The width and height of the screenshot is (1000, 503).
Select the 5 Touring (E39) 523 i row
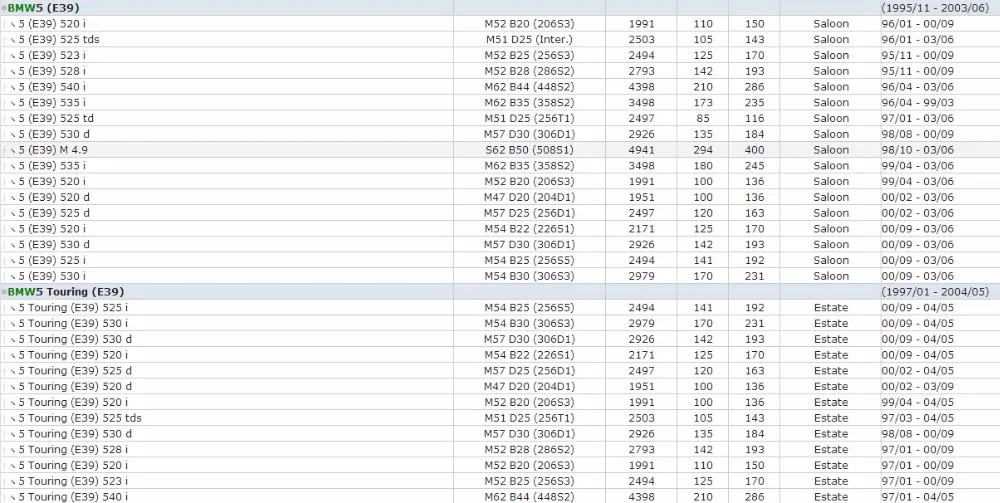(x=500, y=481)
